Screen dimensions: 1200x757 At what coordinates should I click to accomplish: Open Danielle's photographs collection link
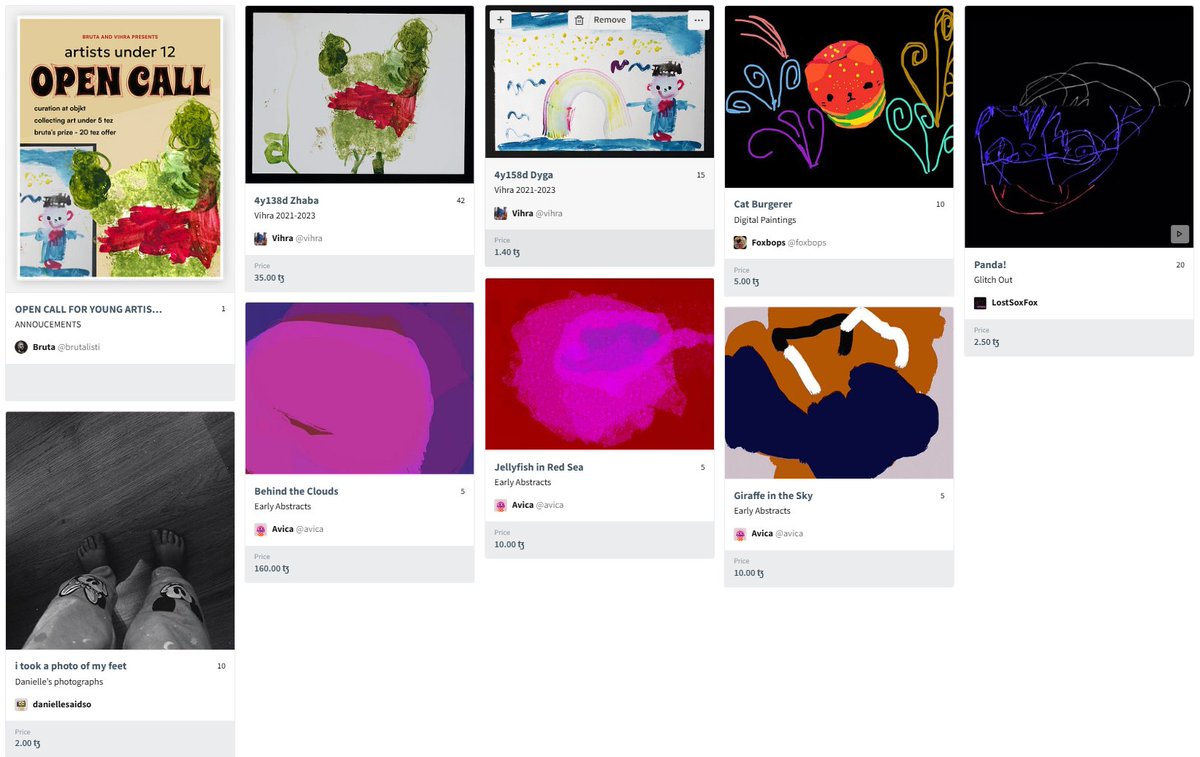click(59, 682)
